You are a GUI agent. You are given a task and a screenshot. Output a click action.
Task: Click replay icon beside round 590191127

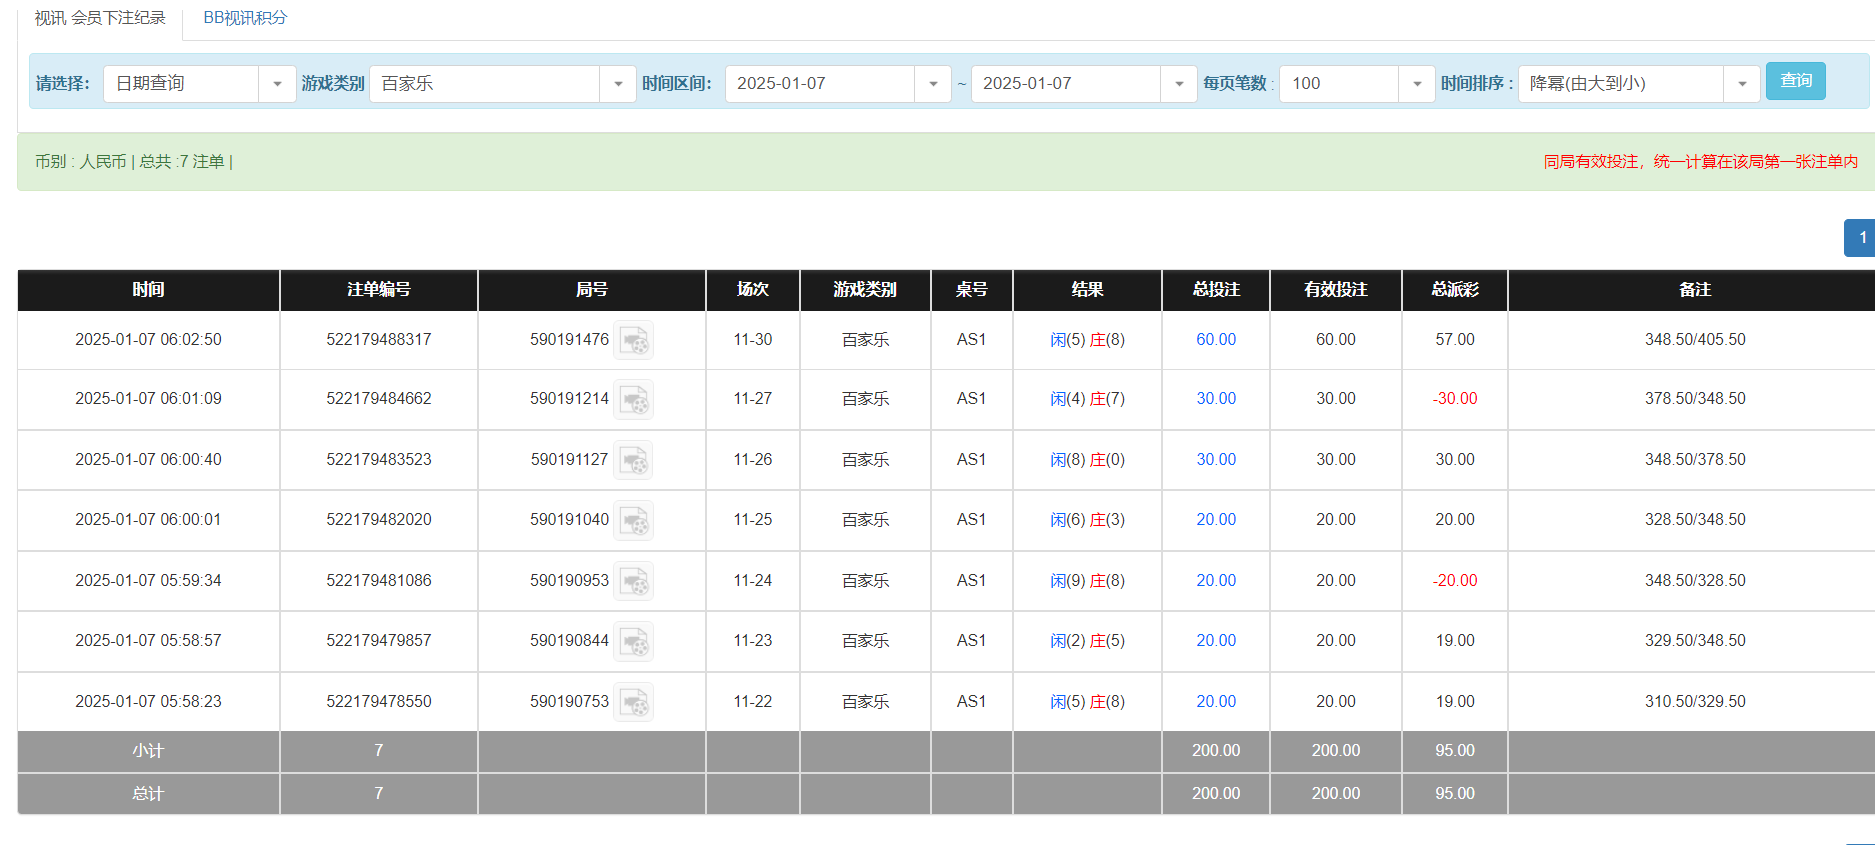(x=633, y=461)
